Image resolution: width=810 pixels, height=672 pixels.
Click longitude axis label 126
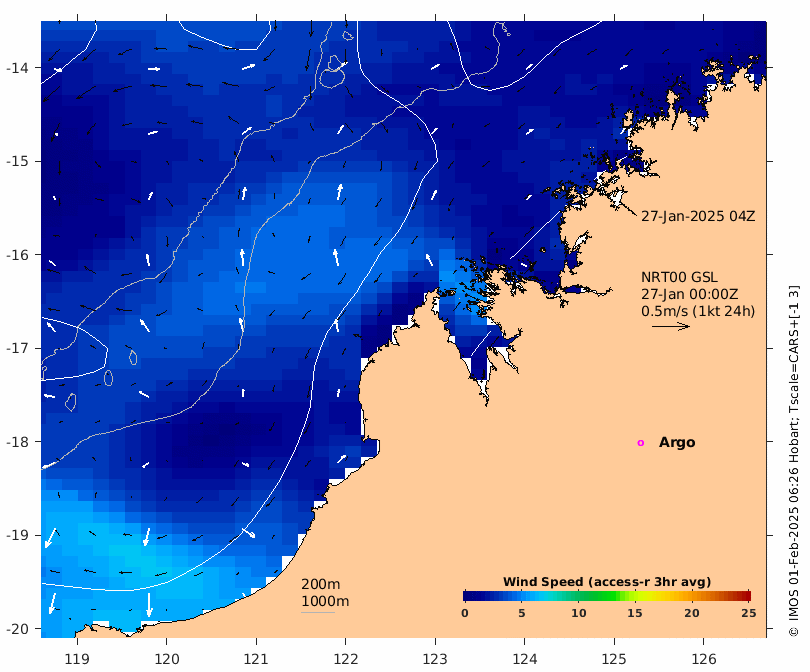coord(704,659)
